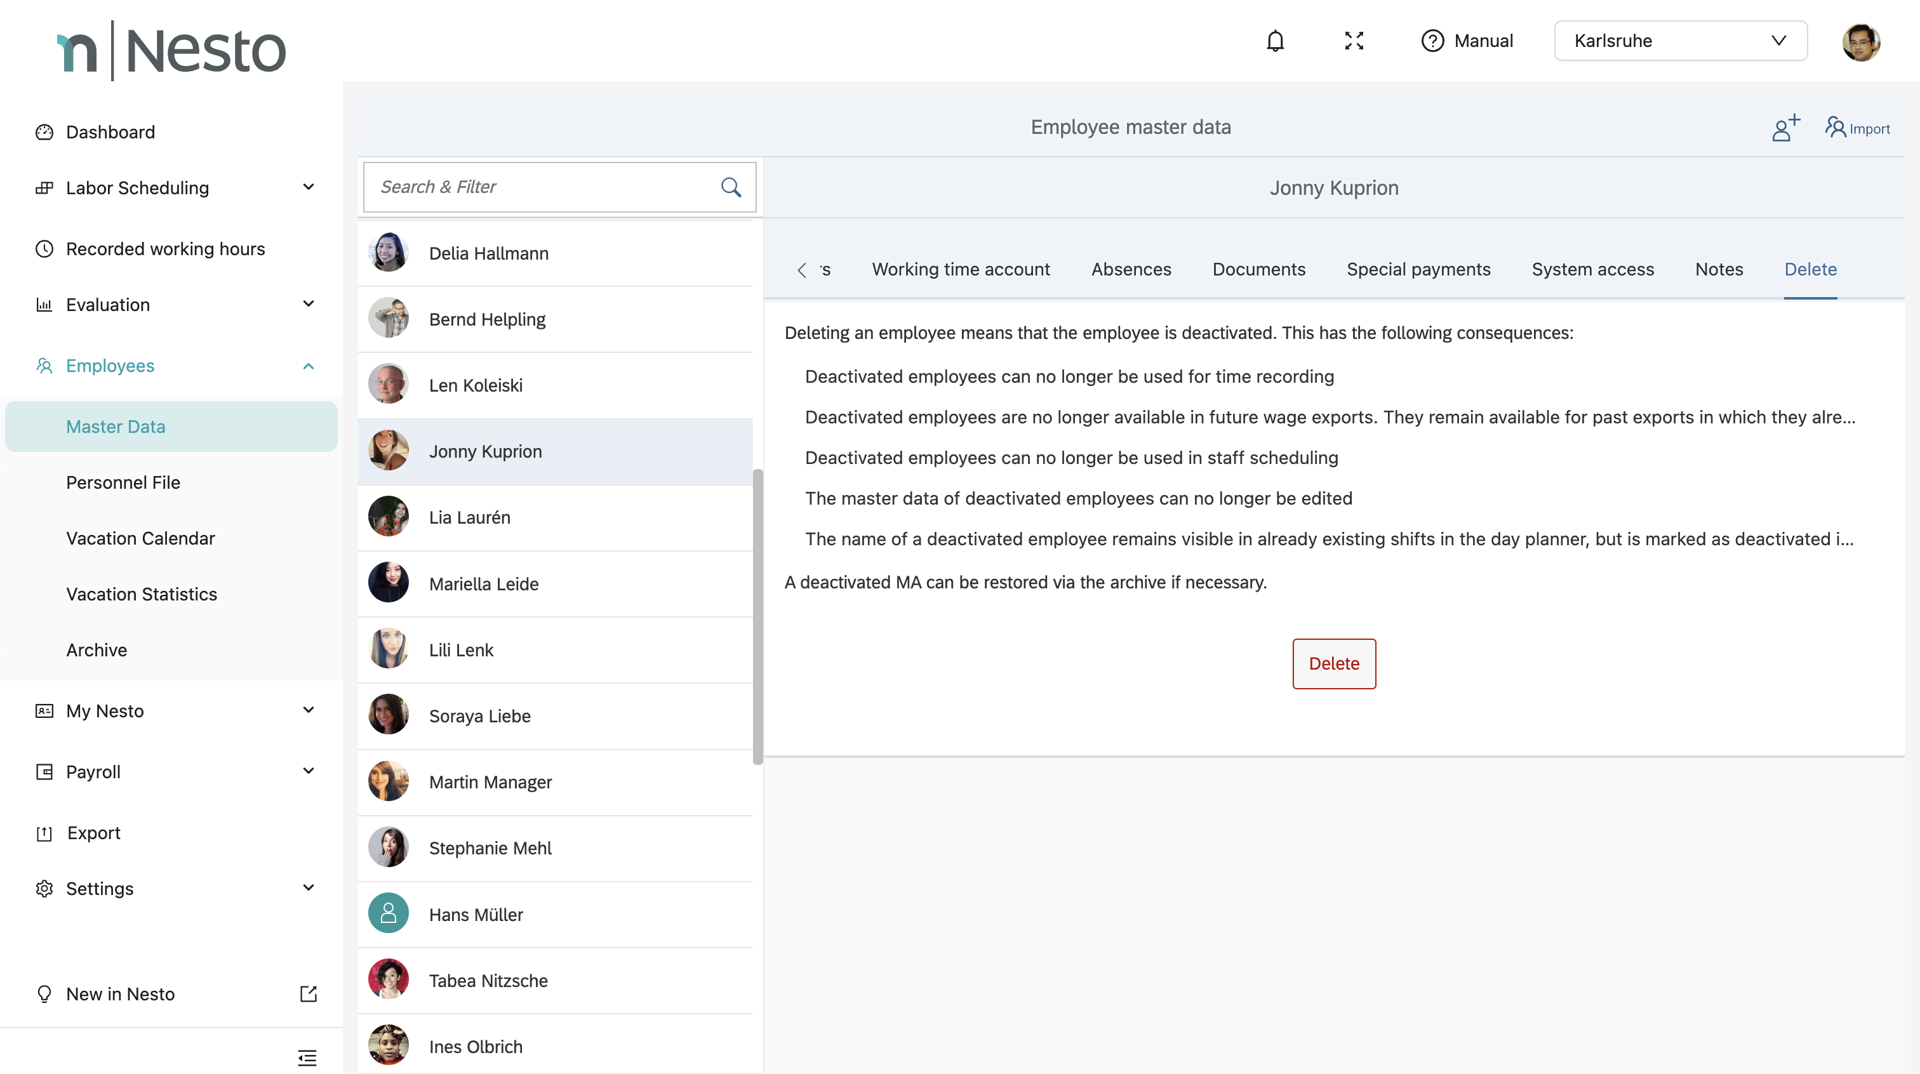The height and width of the screenshot is (1074, 1920).
Task: Click the add employee icon
Action: click(x=1785, y=128)
